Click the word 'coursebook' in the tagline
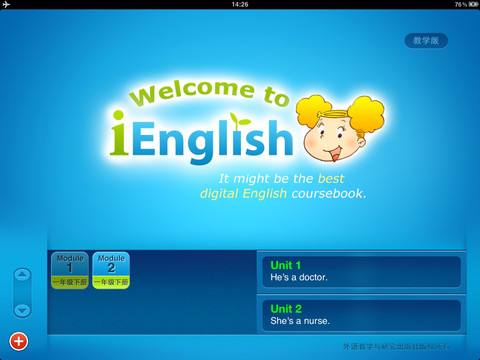Screen dimensions: 480x360 327,194
